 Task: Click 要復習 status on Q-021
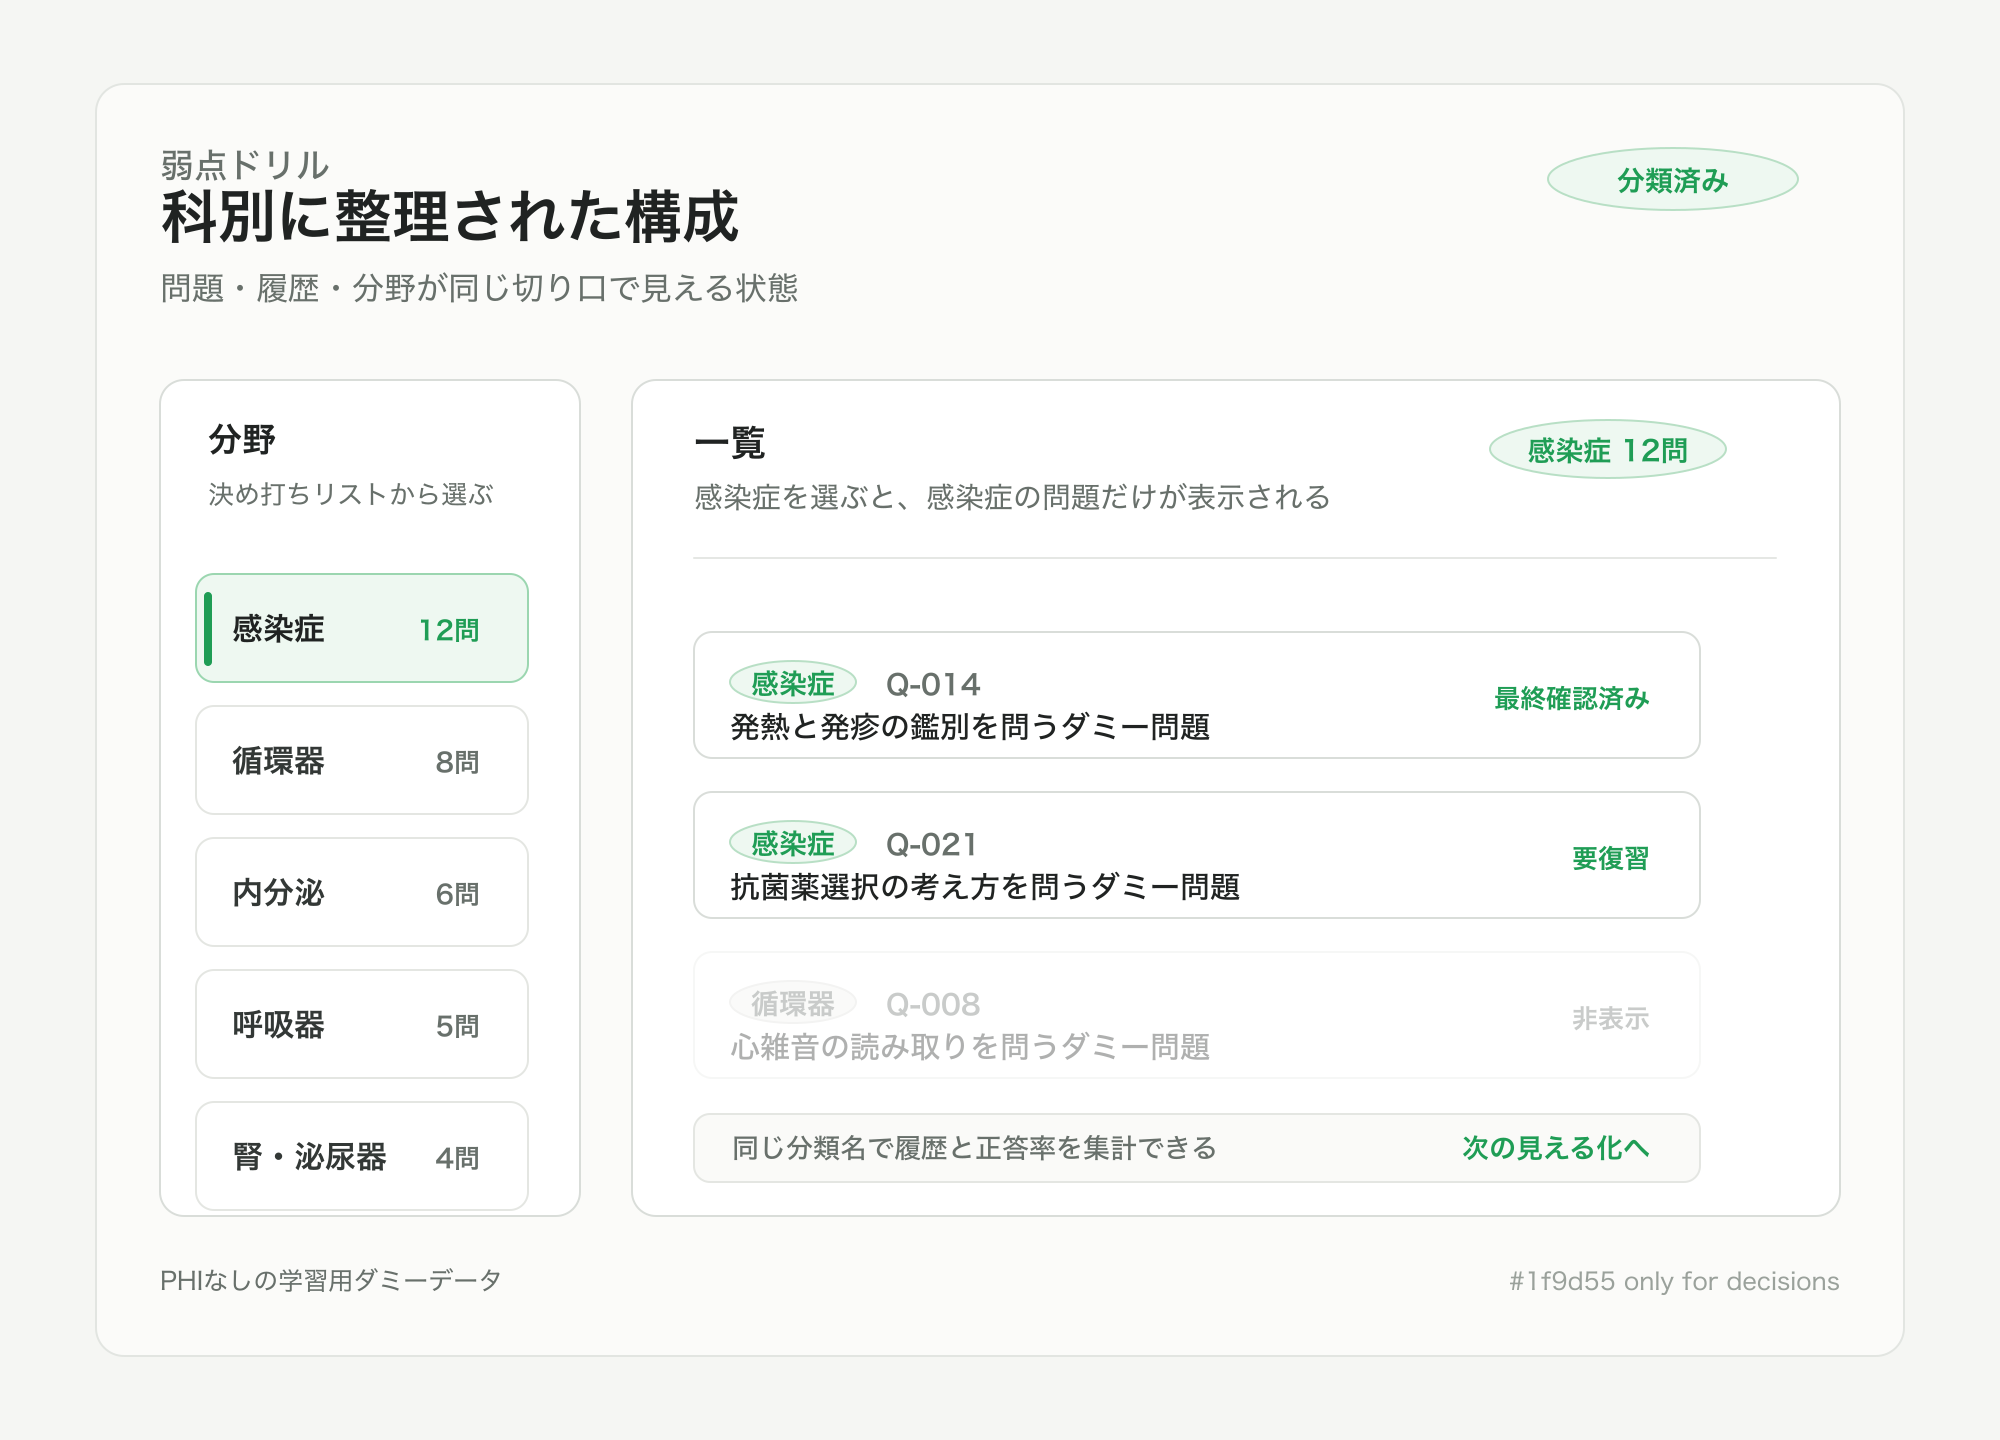tap(1611, 858)
